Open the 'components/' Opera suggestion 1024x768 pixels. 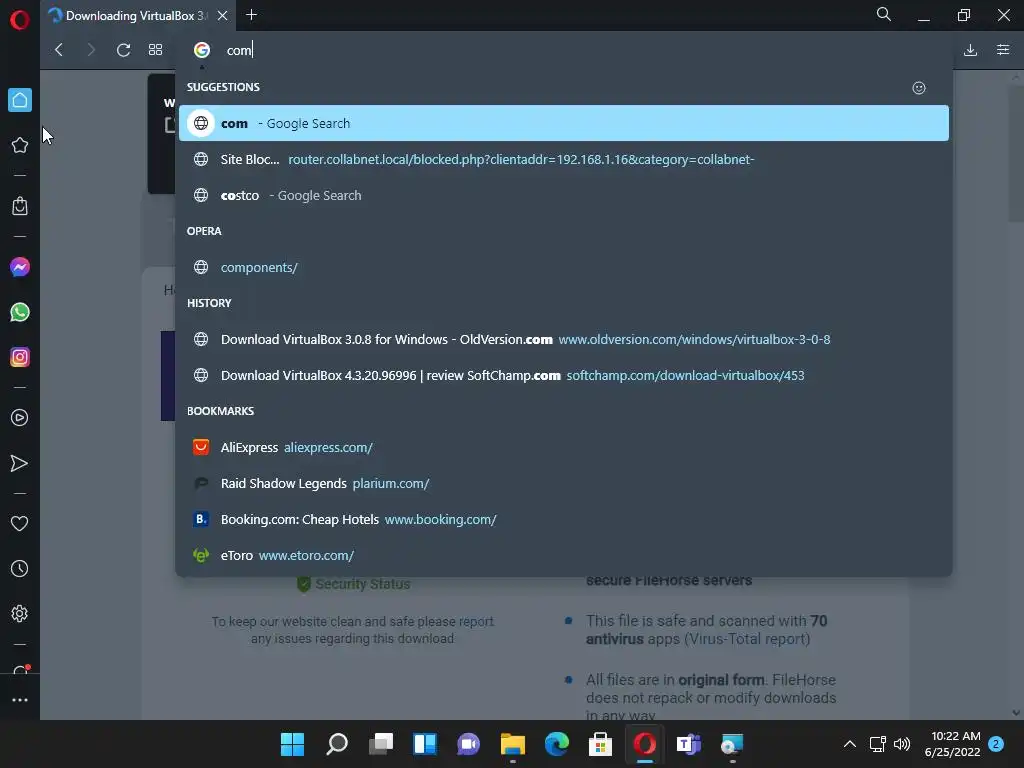click(x=564, y=267)
